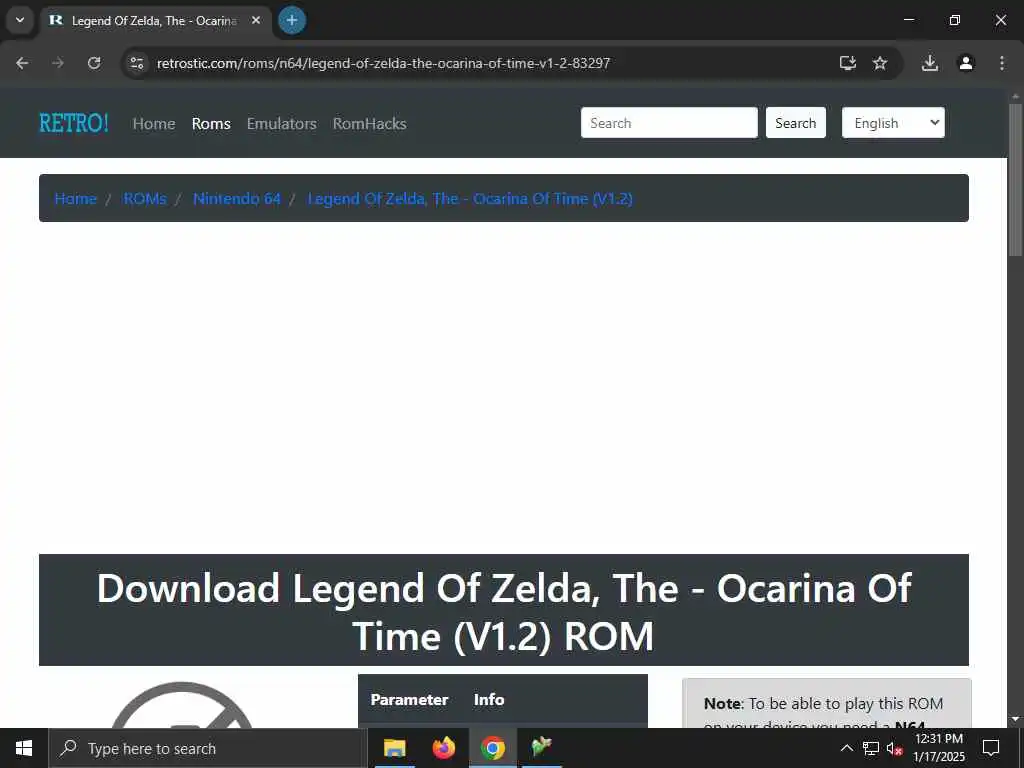
Task: Click 'Download Legend Of Zelda' page heading
Action: pos(504,611)
